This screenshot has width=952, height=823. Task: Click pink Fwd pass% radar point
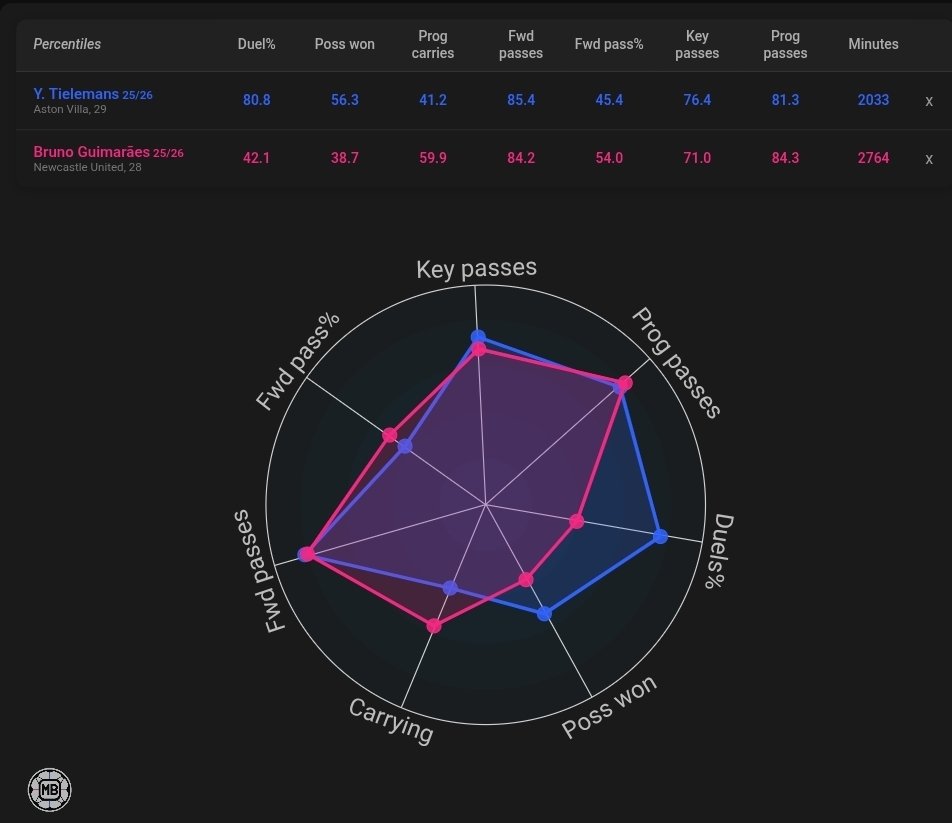click(390, 435)
